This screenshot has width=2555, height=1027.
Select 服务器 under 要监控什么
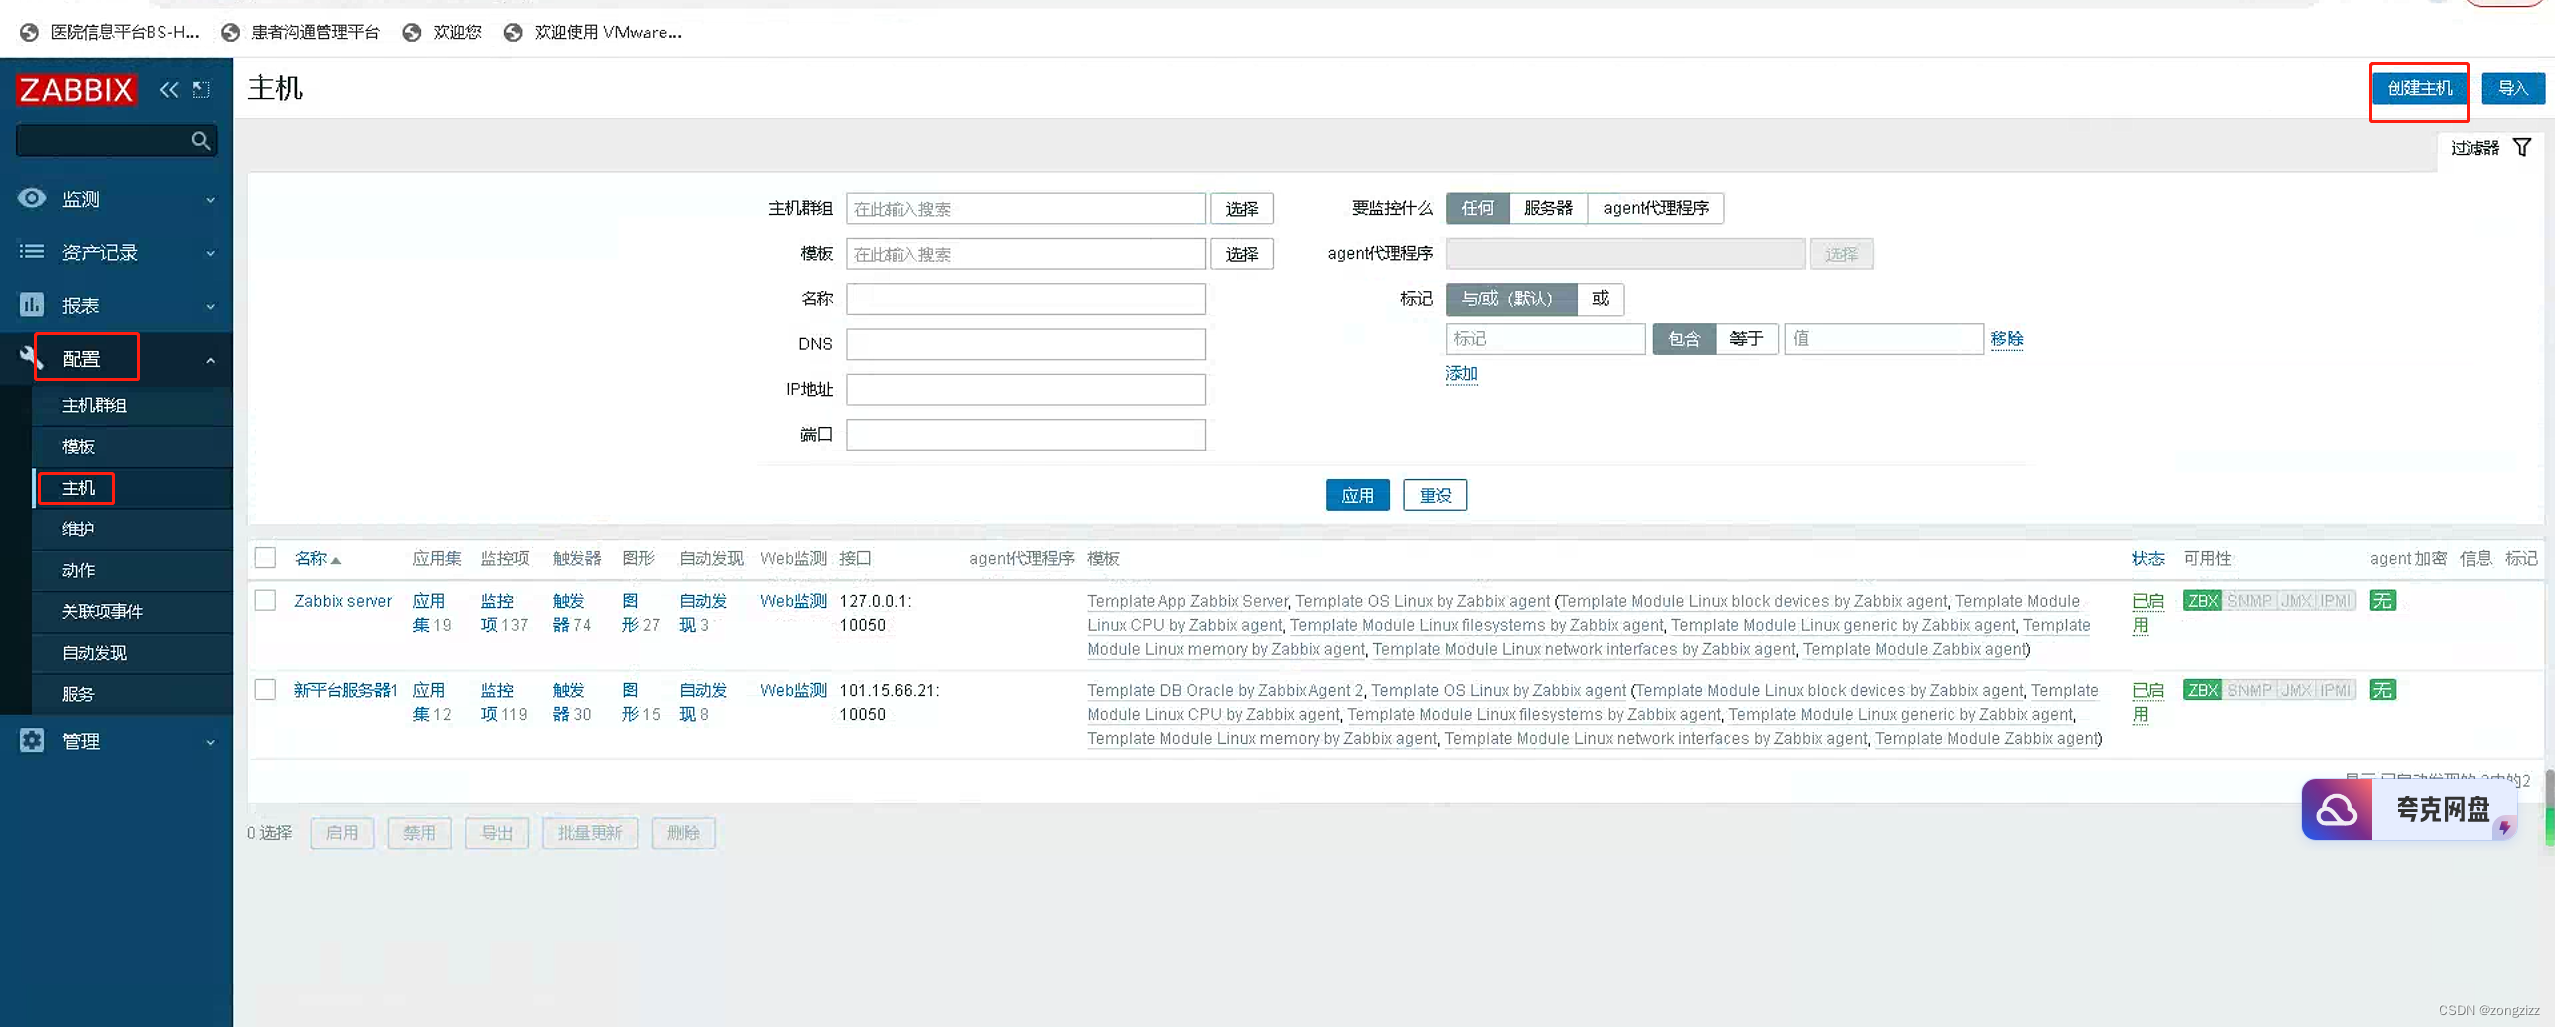tap(1548, 208)
